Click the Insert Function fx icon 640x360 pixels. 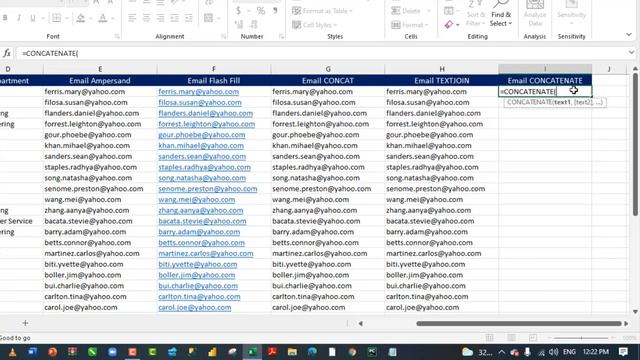pyautogui.click(x=7, y=53)
